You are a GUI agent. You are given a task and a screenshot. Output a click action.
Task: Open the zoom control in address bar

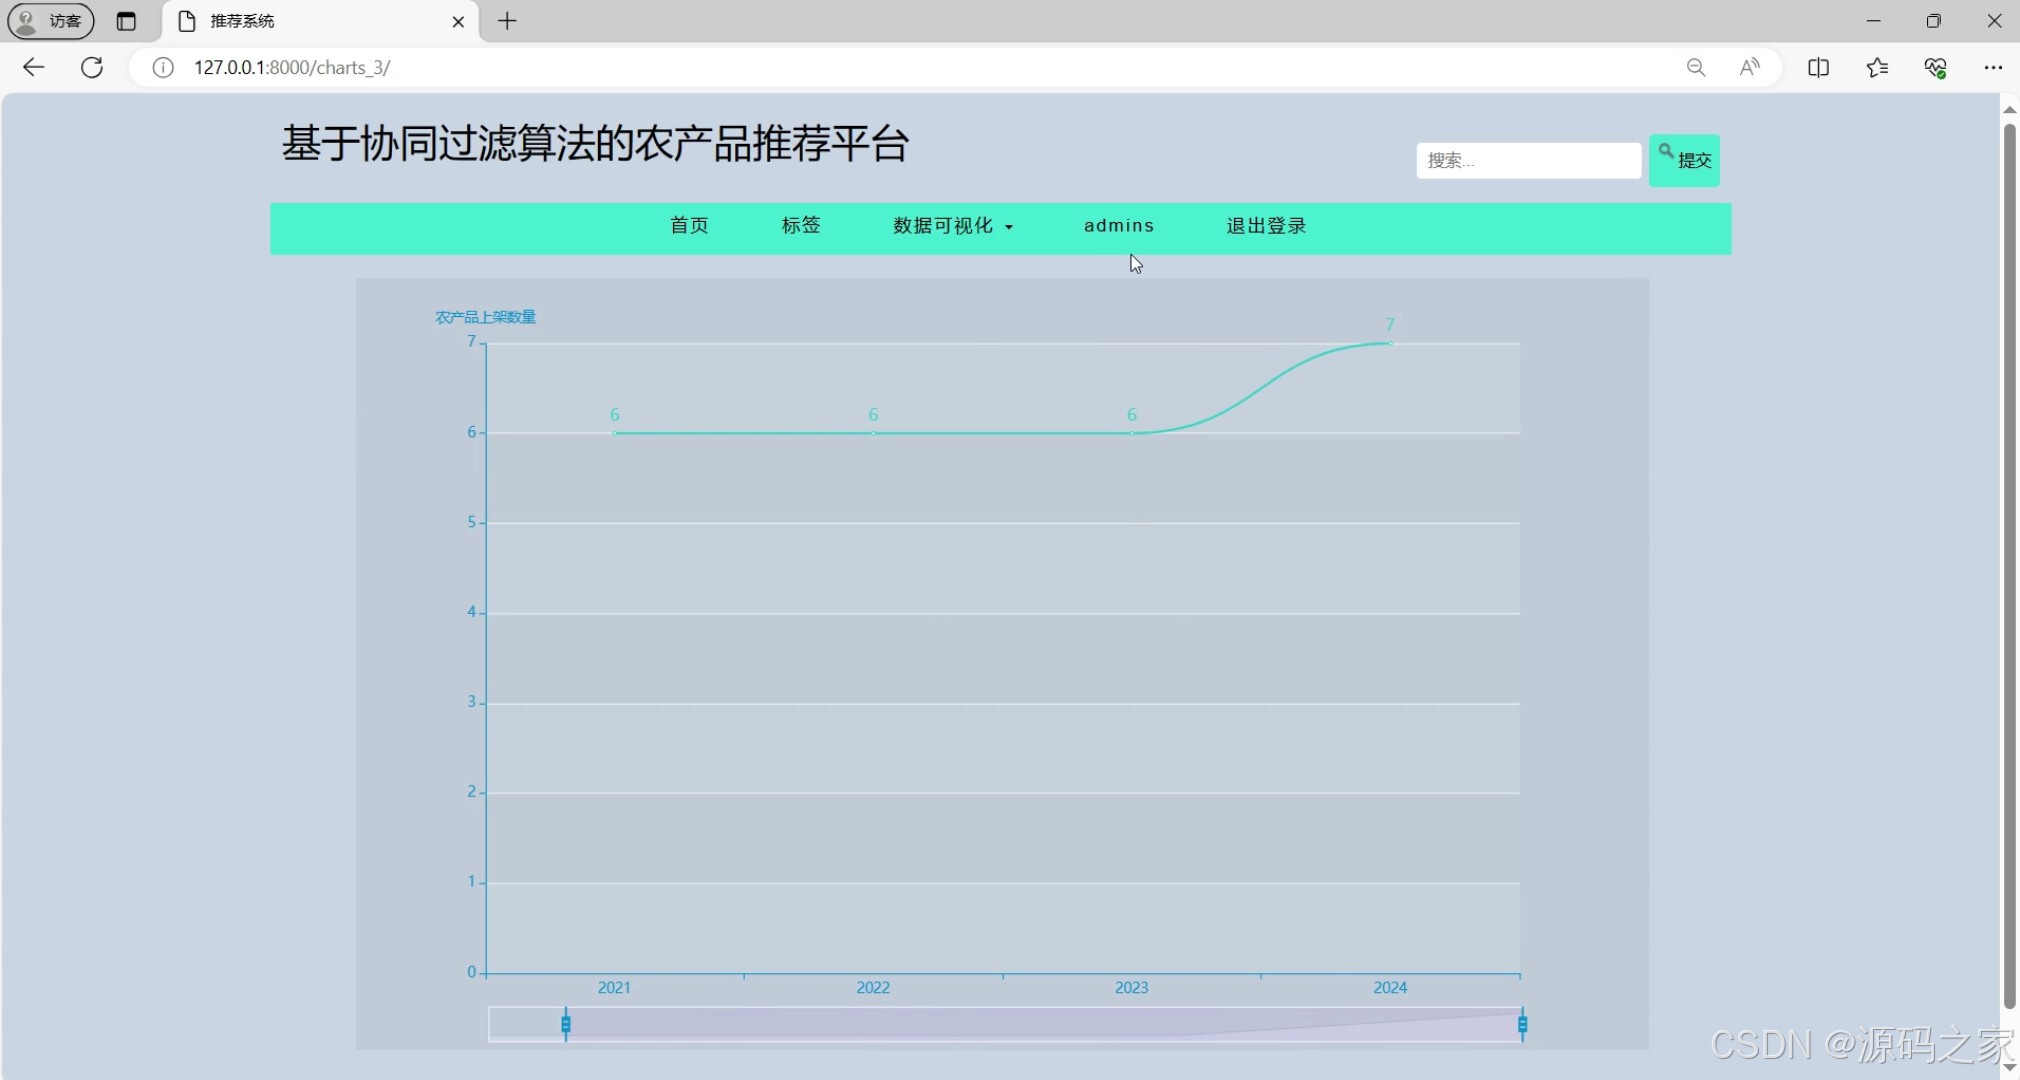(x=1696, y=67)
